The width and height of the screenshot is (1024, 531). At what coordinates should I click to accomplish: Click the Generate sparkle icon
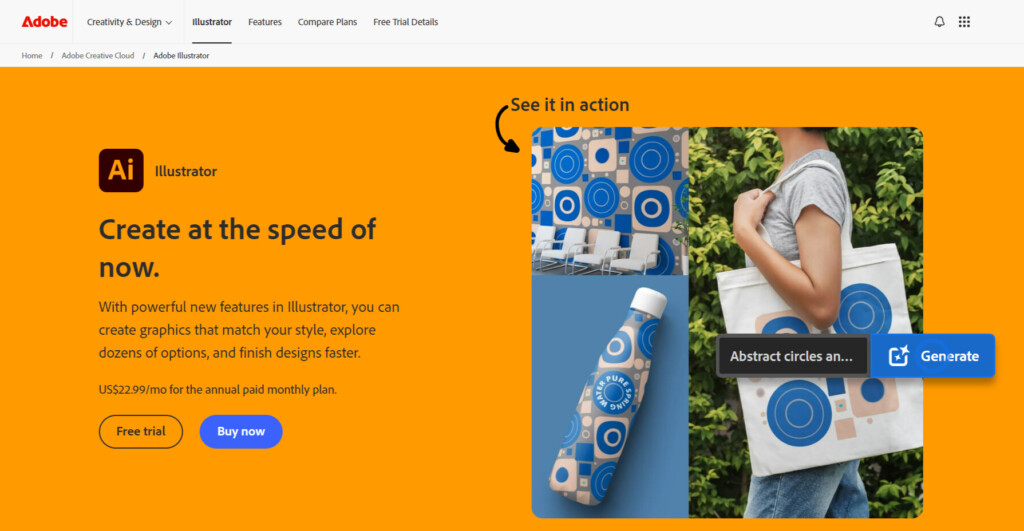tap(899, 355)
